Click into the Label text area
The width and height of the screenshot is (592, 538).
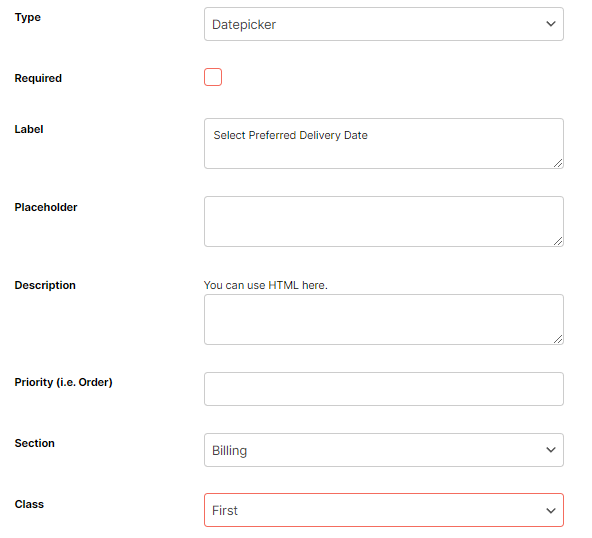384,143
